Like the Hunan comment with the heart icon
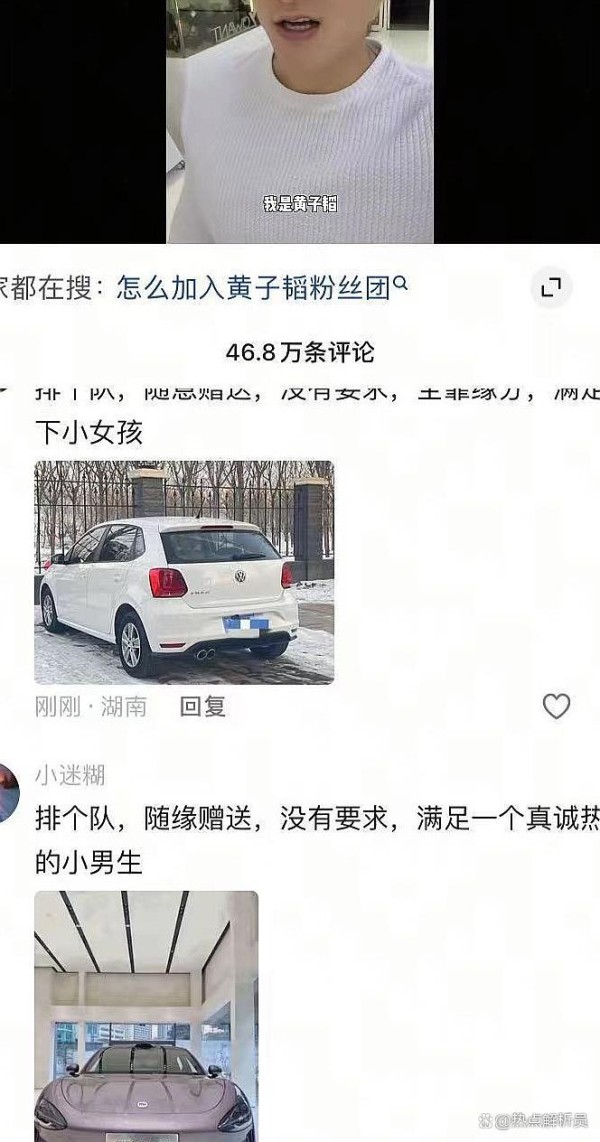The width and height of the screenshot is (600, 1142). [x=556, y=706]
